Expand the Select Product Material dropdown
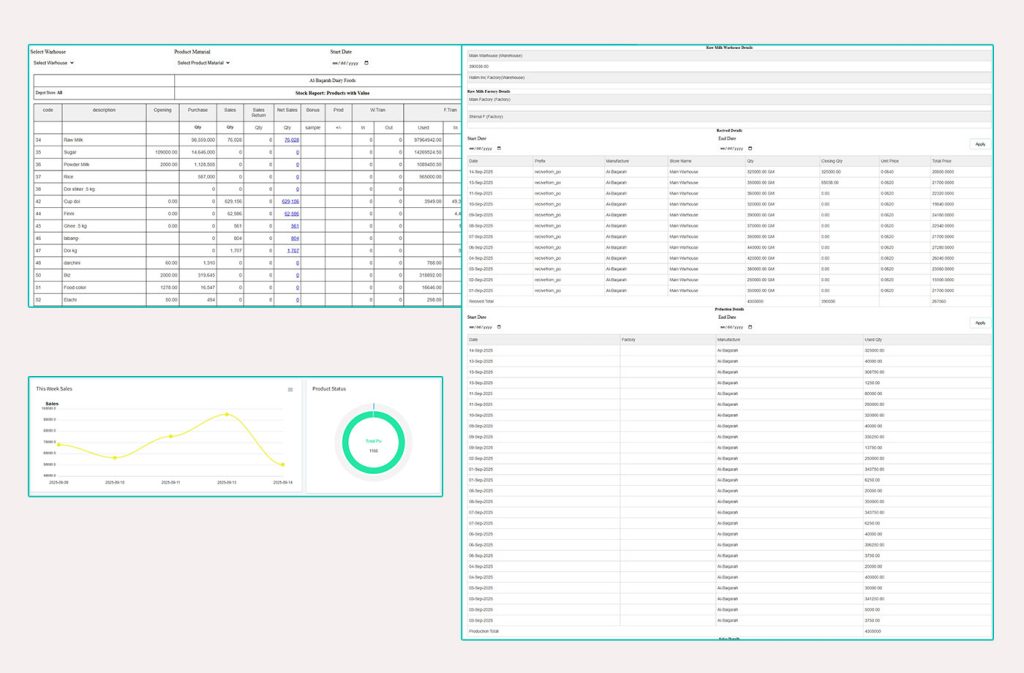The width and height of the screenshot is (1024, 673). (203, 63)
